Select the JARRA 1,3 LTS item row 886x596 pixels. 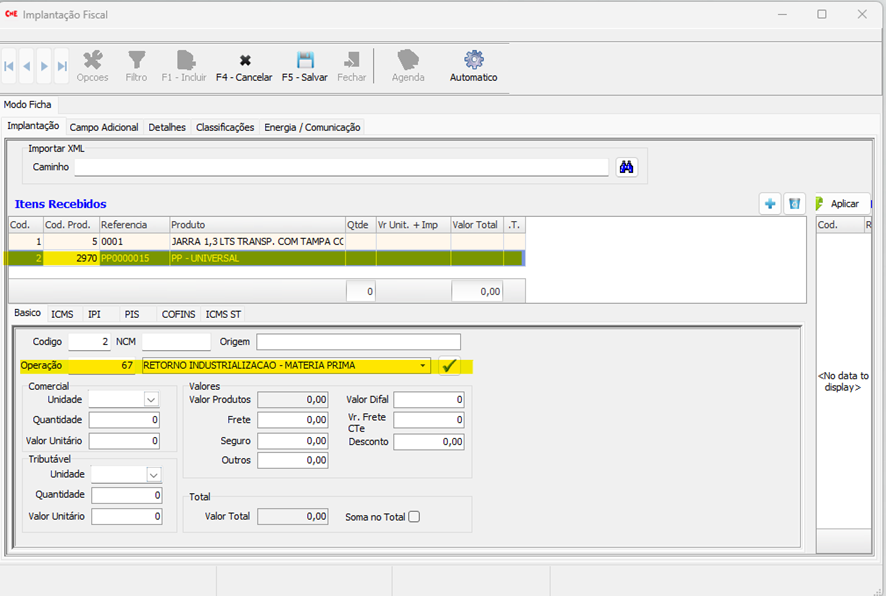coord(256,242)
